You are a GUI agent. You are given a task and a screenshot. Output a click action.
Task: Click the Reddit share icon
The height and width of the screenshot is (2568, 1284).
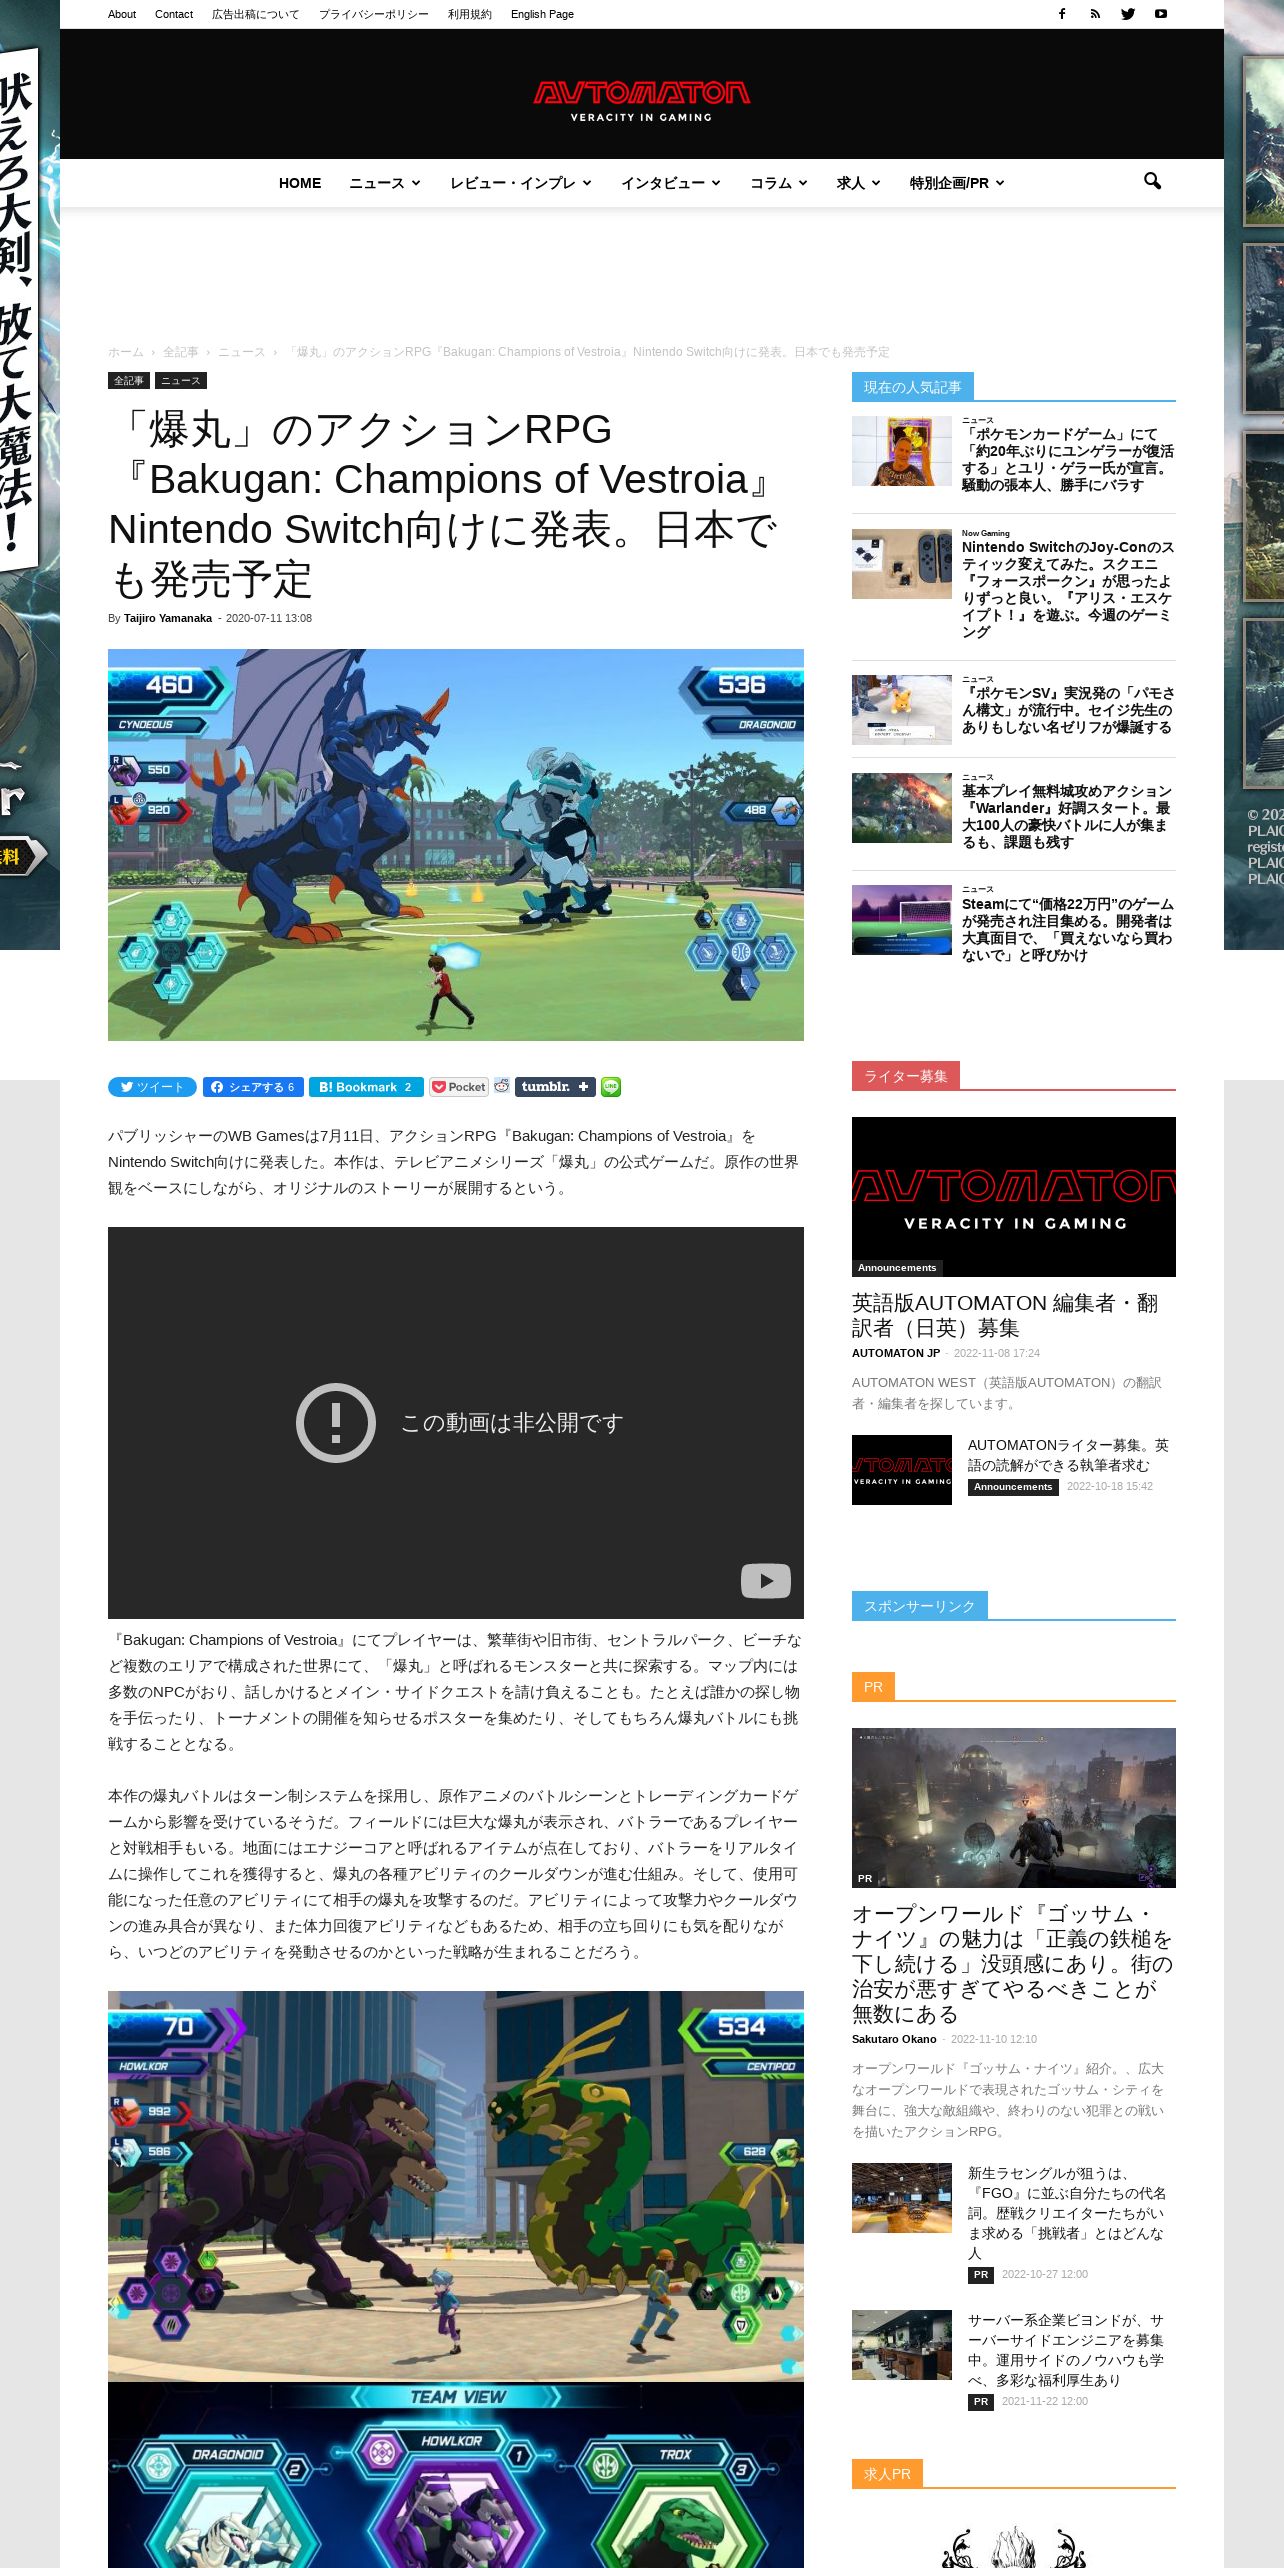pyautogui.click(x=502, y=1086)
